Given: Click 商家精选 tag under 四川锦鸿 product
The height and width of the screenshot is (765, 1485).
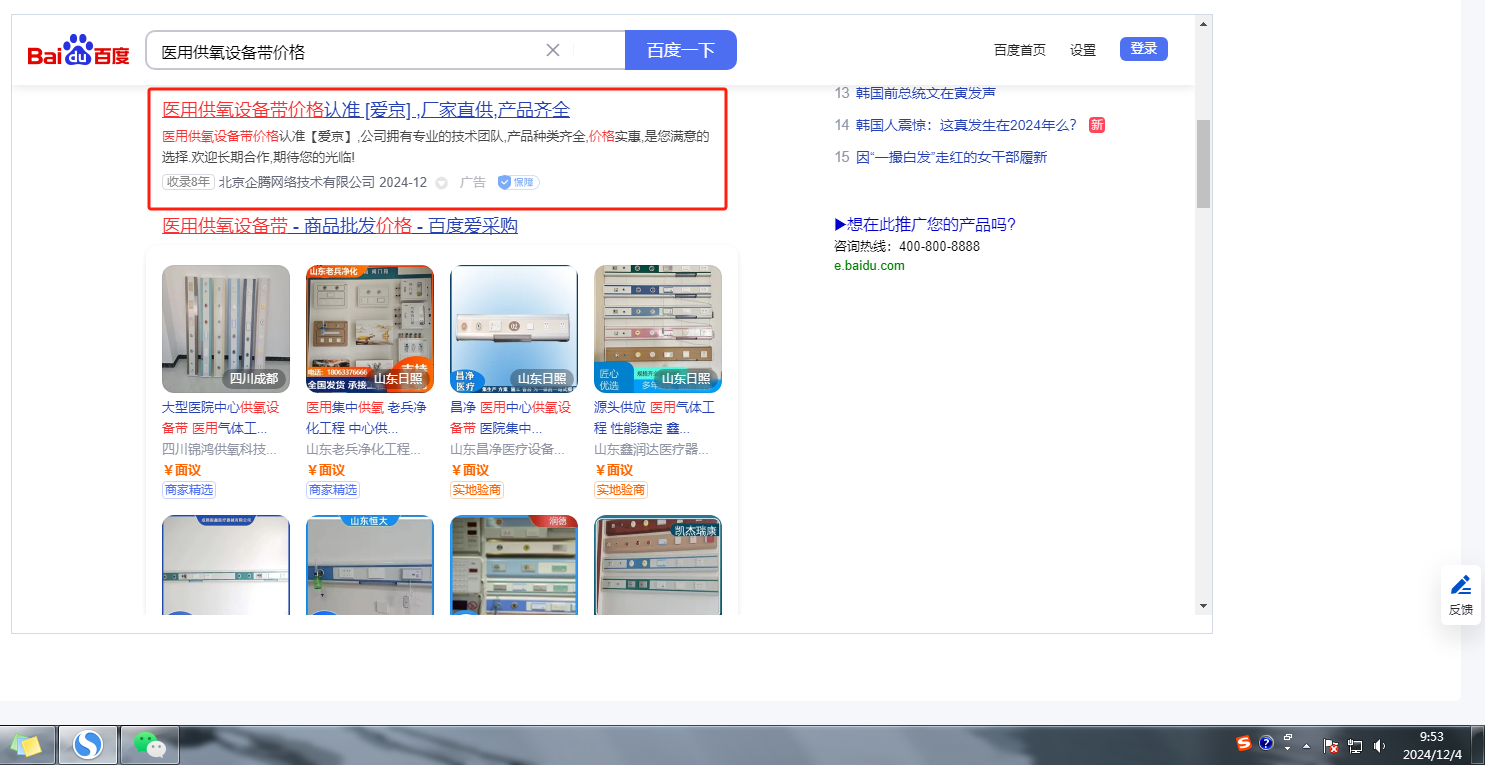Looking at the screenshot, I should [189, 490].
